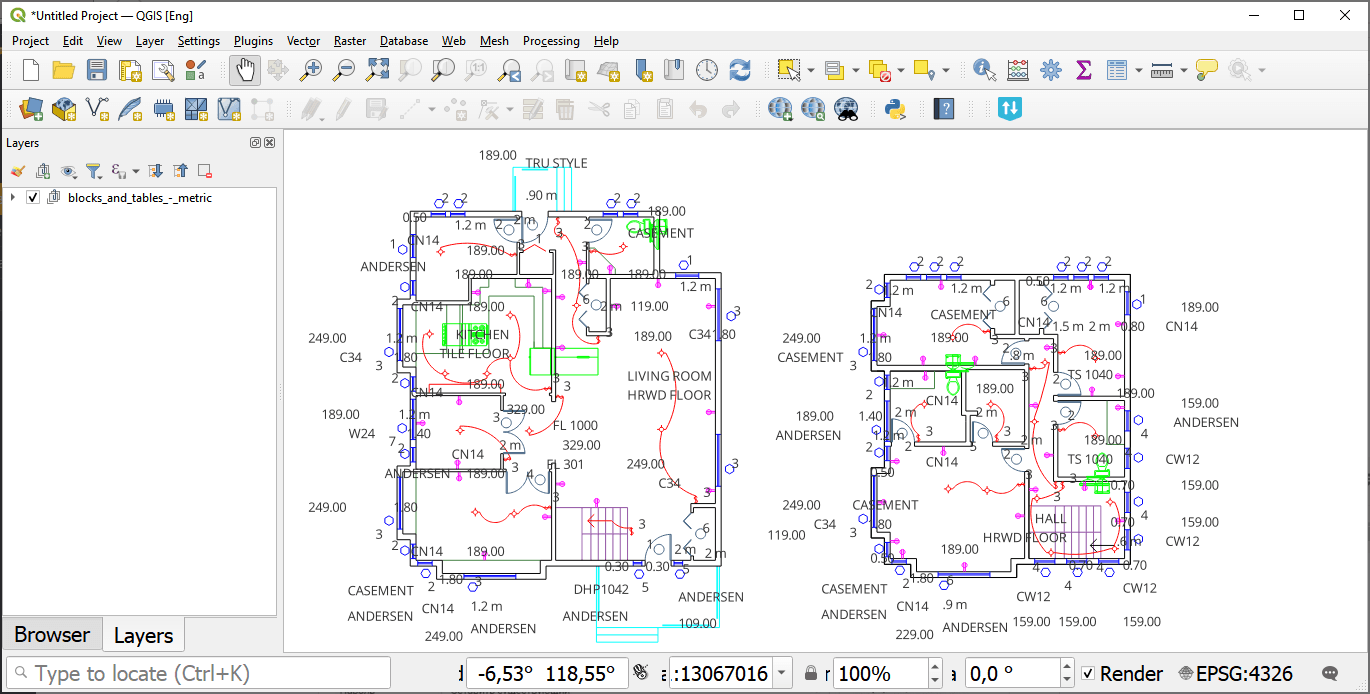Click the Refresh map icon

click(740, 70)
